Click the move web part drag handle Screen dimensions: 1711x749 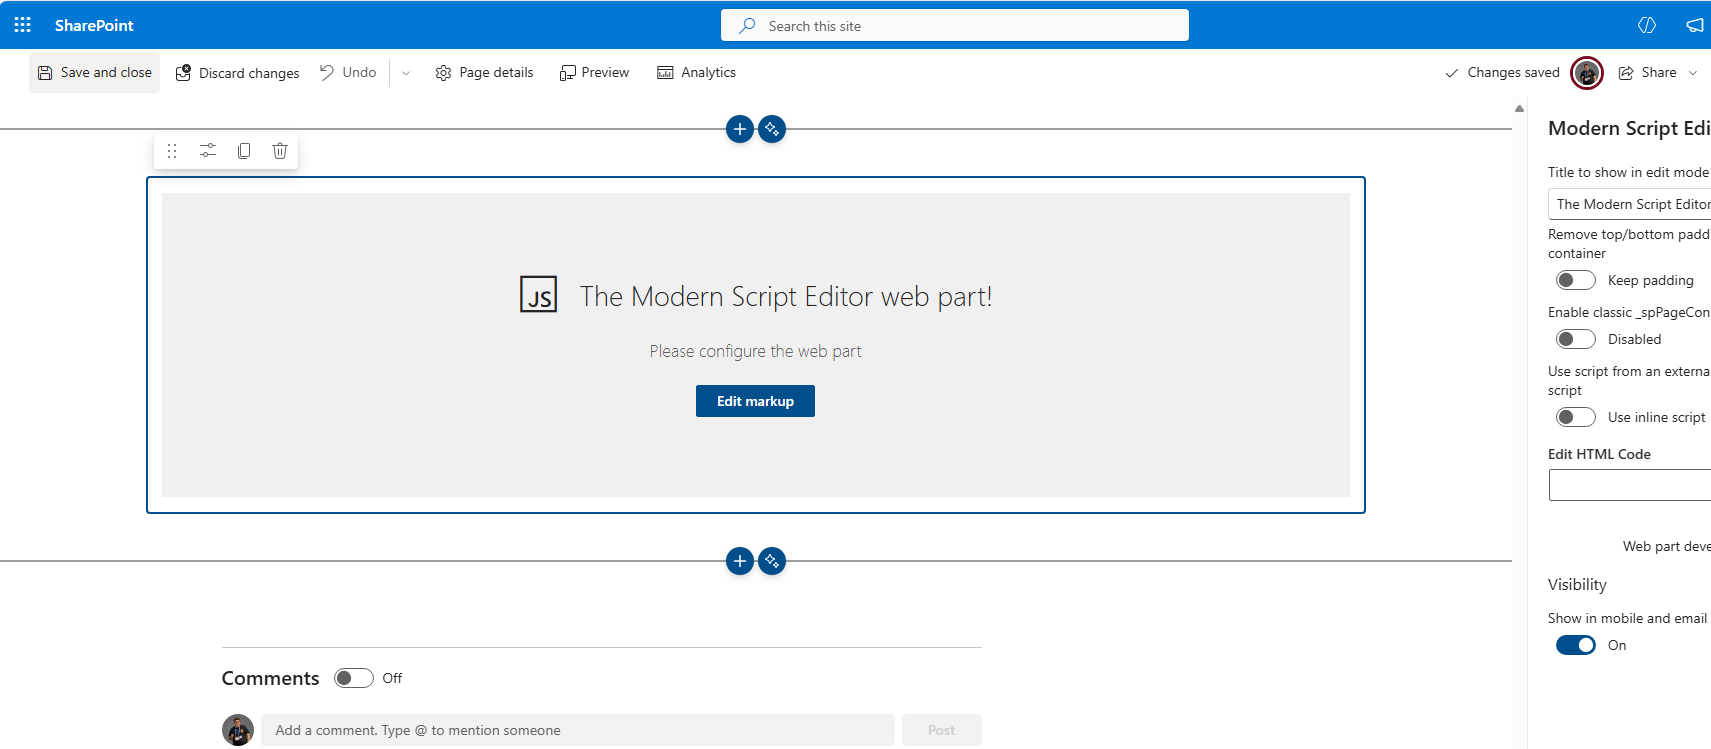[x=172, y=151]
